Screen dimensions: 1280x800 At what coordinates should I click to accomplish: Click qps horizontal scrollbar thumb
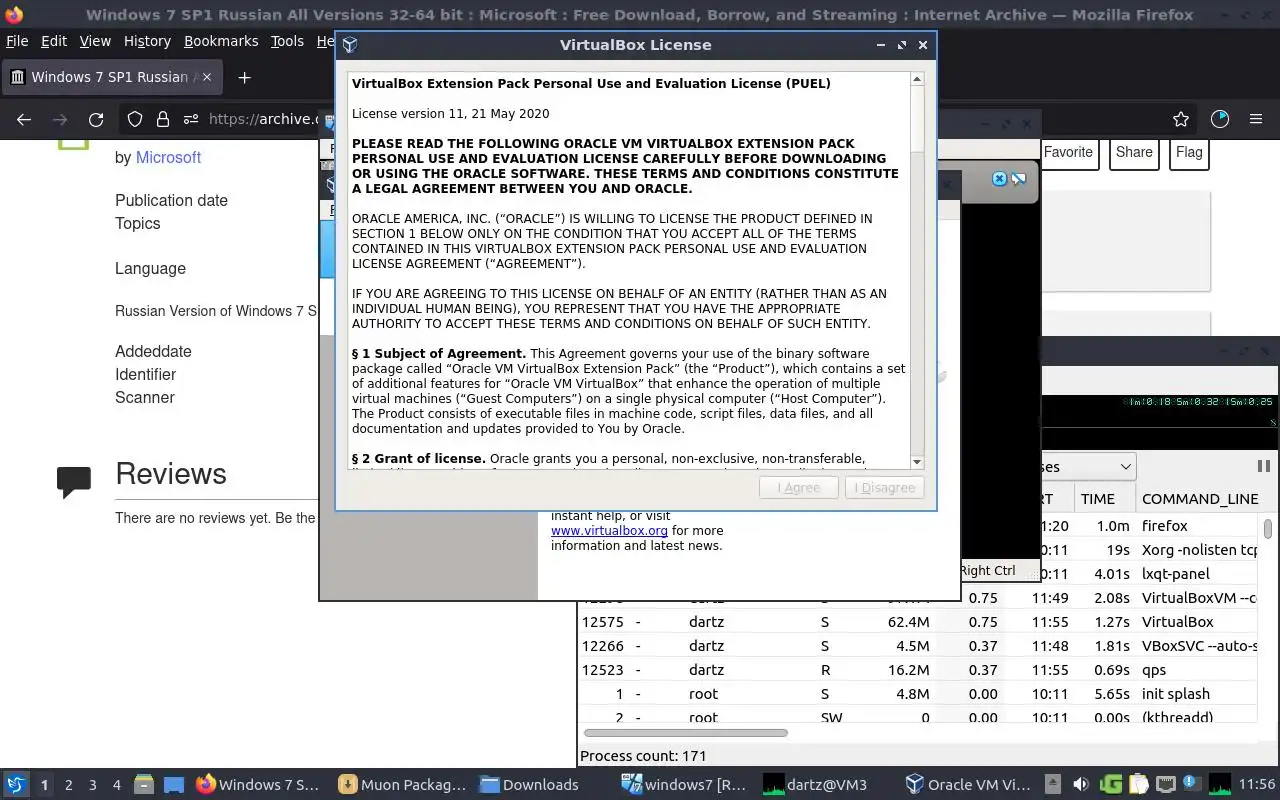(685, 733)
